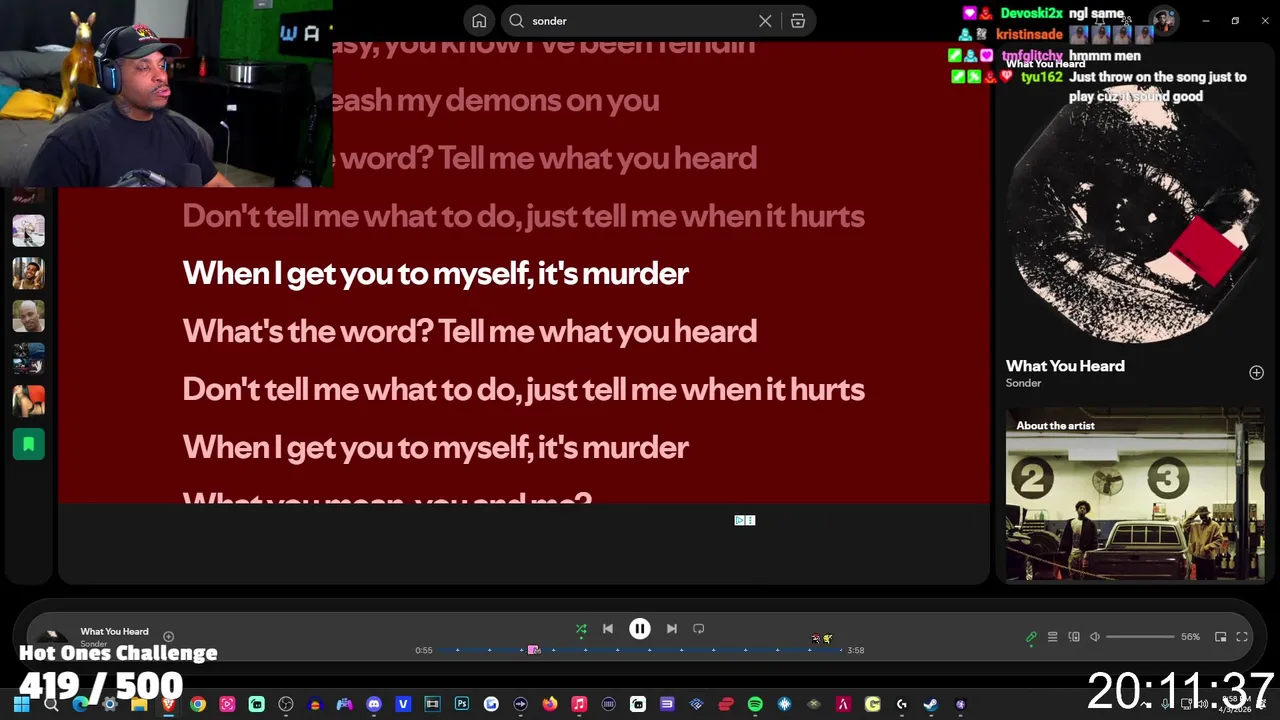Clear the search text with the X icon
The height and width of the screenshot is (720, 1280).
765,20
